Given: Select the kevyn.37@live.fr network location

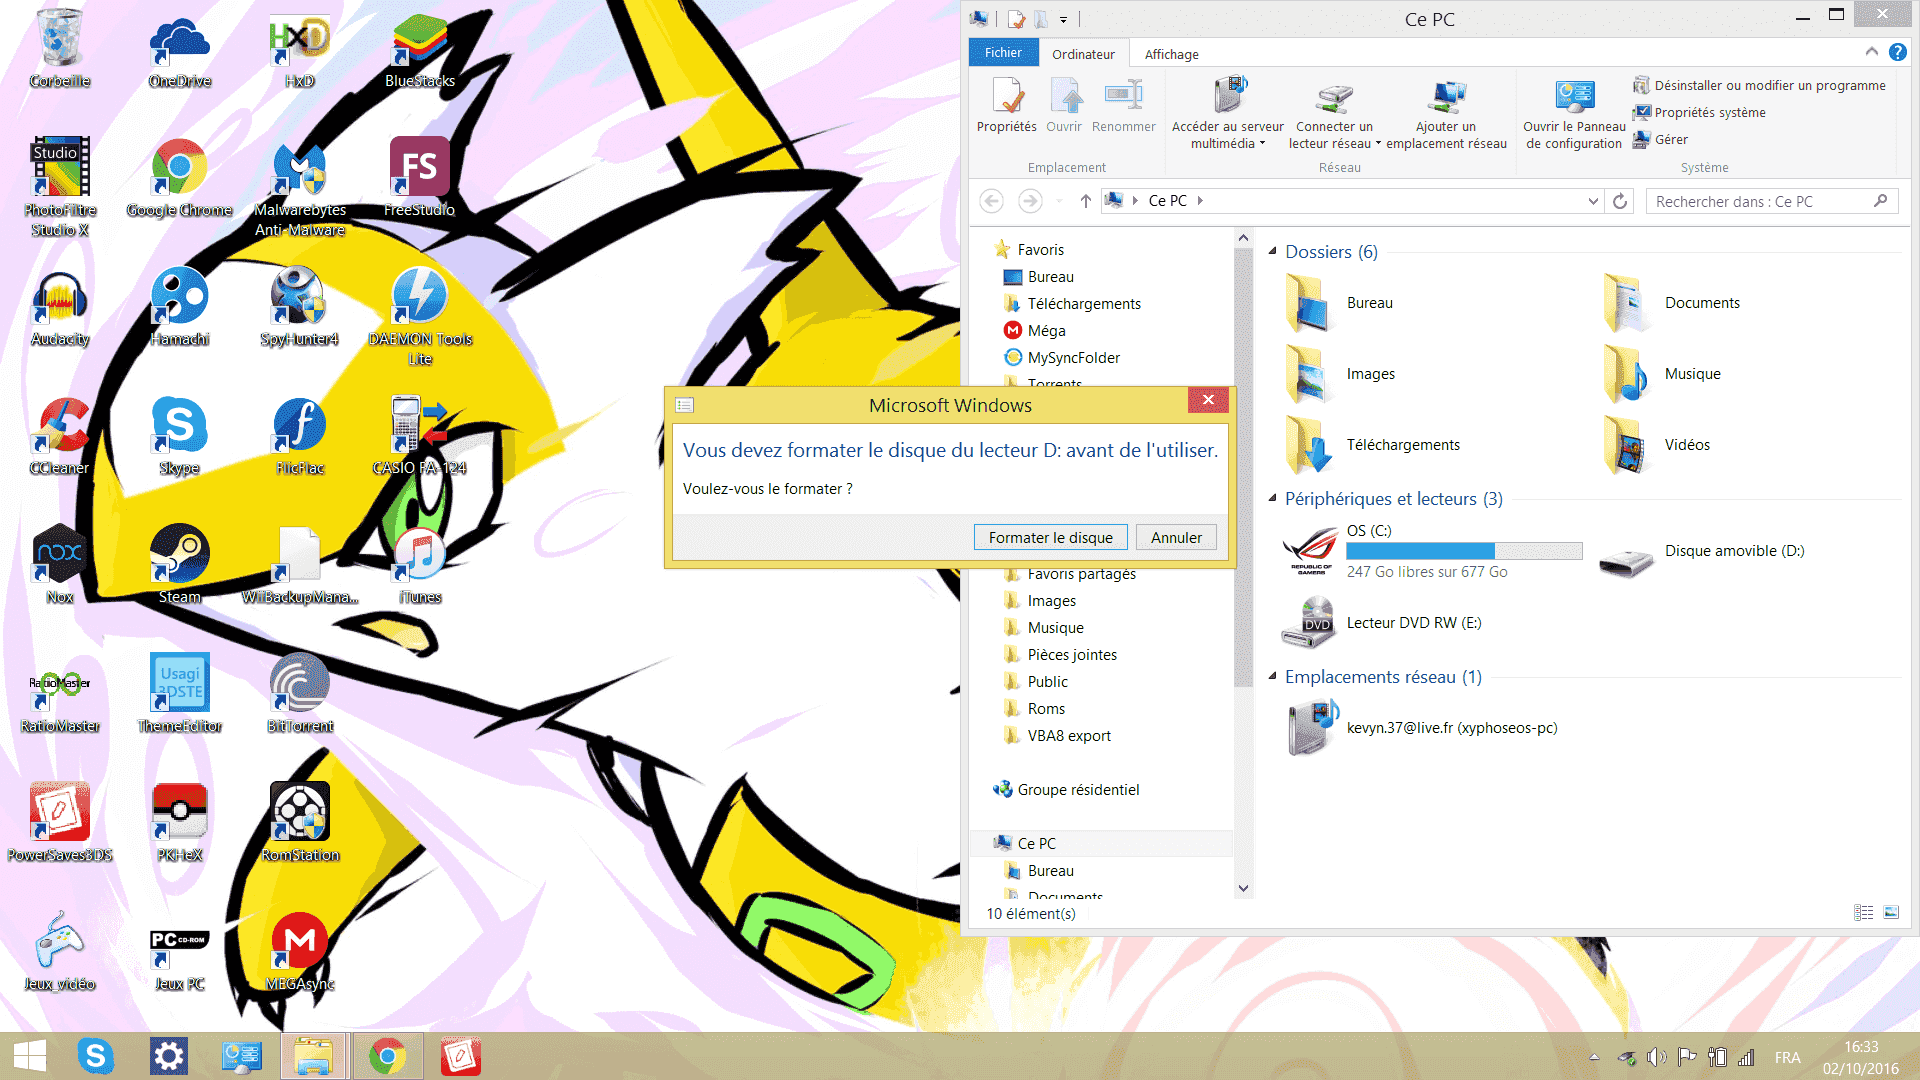Looking at the screenshot, I should [x=1421, y=728].
